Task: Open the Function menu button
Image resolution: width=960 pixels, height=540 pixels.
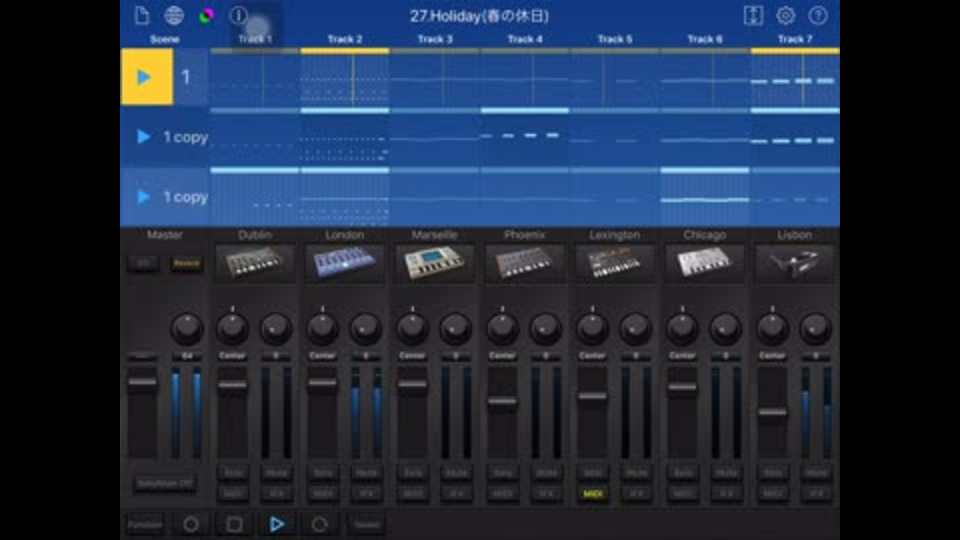Action: [145, 524]
